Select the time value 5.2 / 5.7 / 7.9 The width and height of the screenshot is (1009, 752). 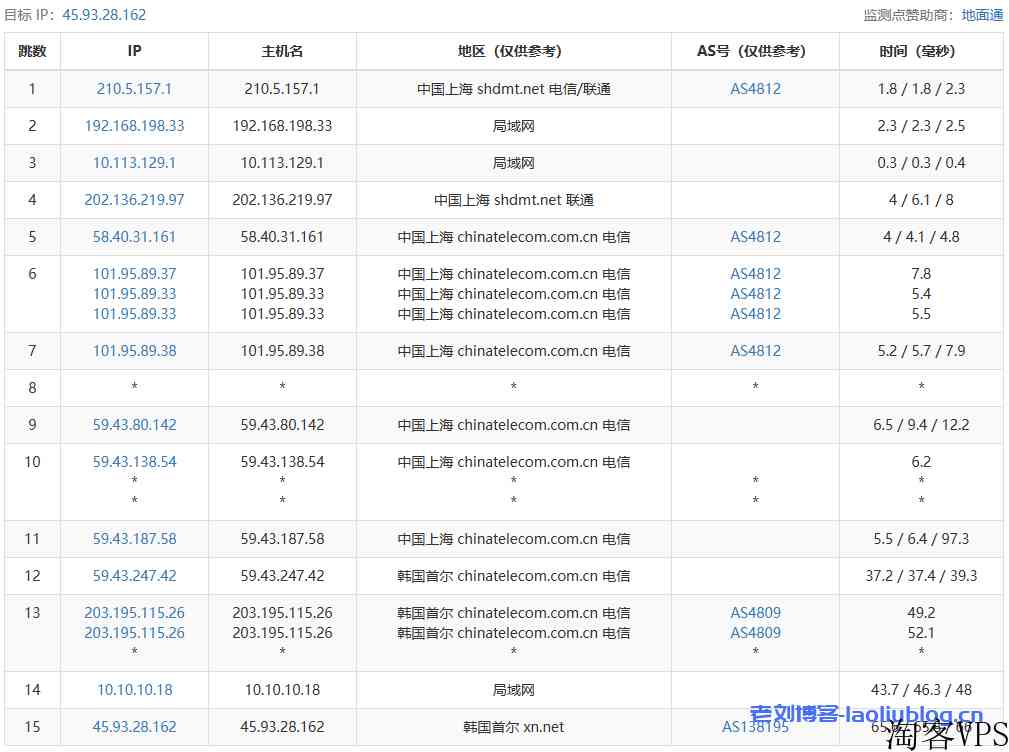pos(921,351)
